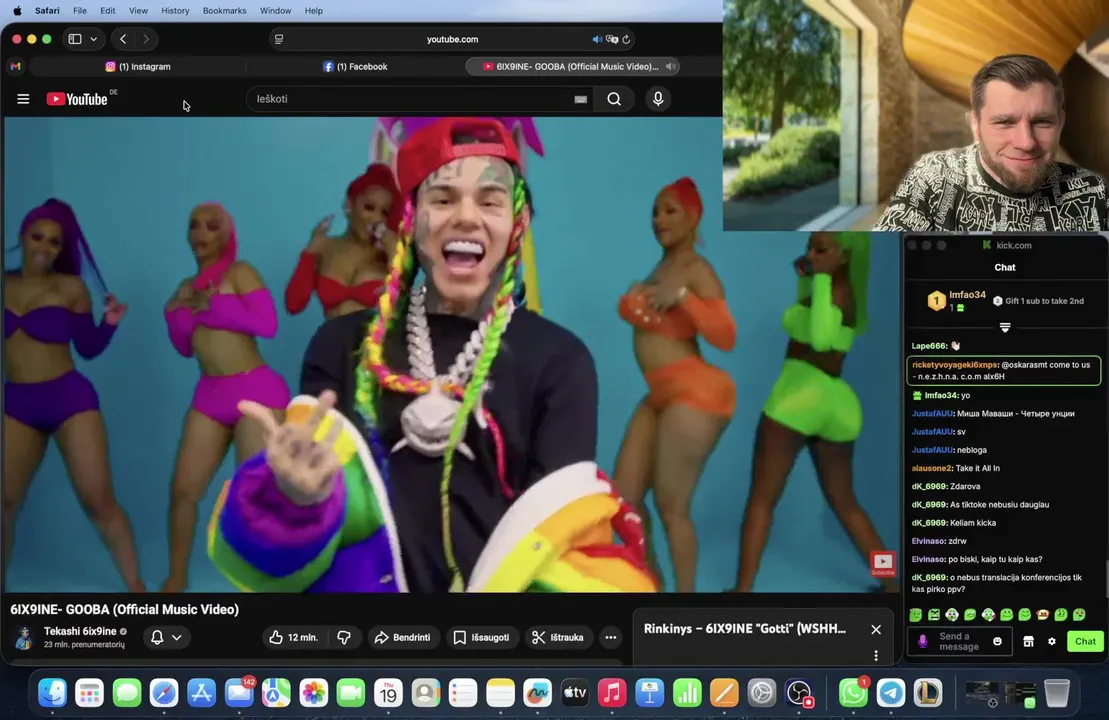The image size is (1109, 720).
Task: Start voice search with the microphone
Action: tap(658, 99)
